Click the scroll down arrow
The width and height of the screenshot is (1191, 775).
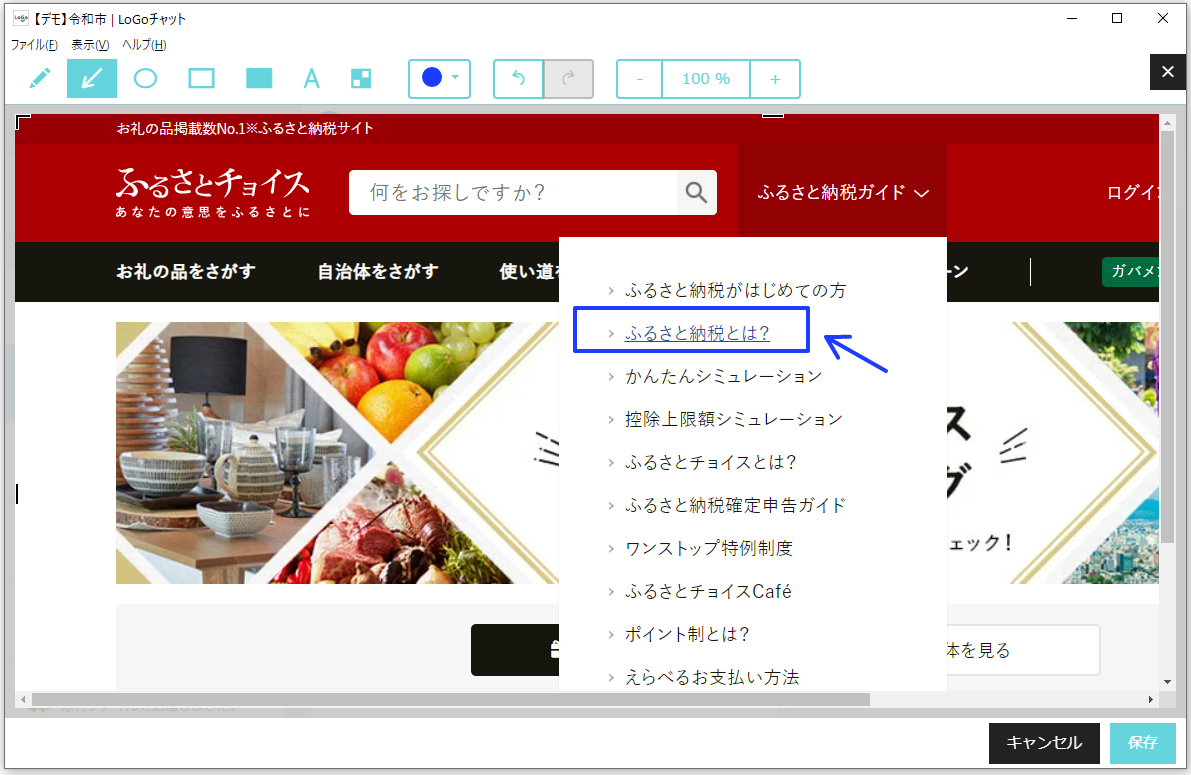tap(1167, 682)
